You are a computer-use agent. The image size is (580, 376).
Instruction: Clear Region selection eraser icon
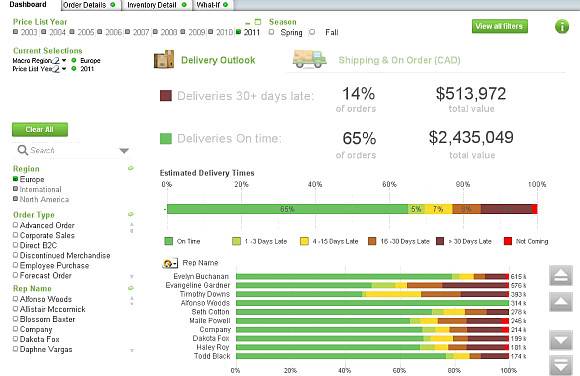point(131,168)
